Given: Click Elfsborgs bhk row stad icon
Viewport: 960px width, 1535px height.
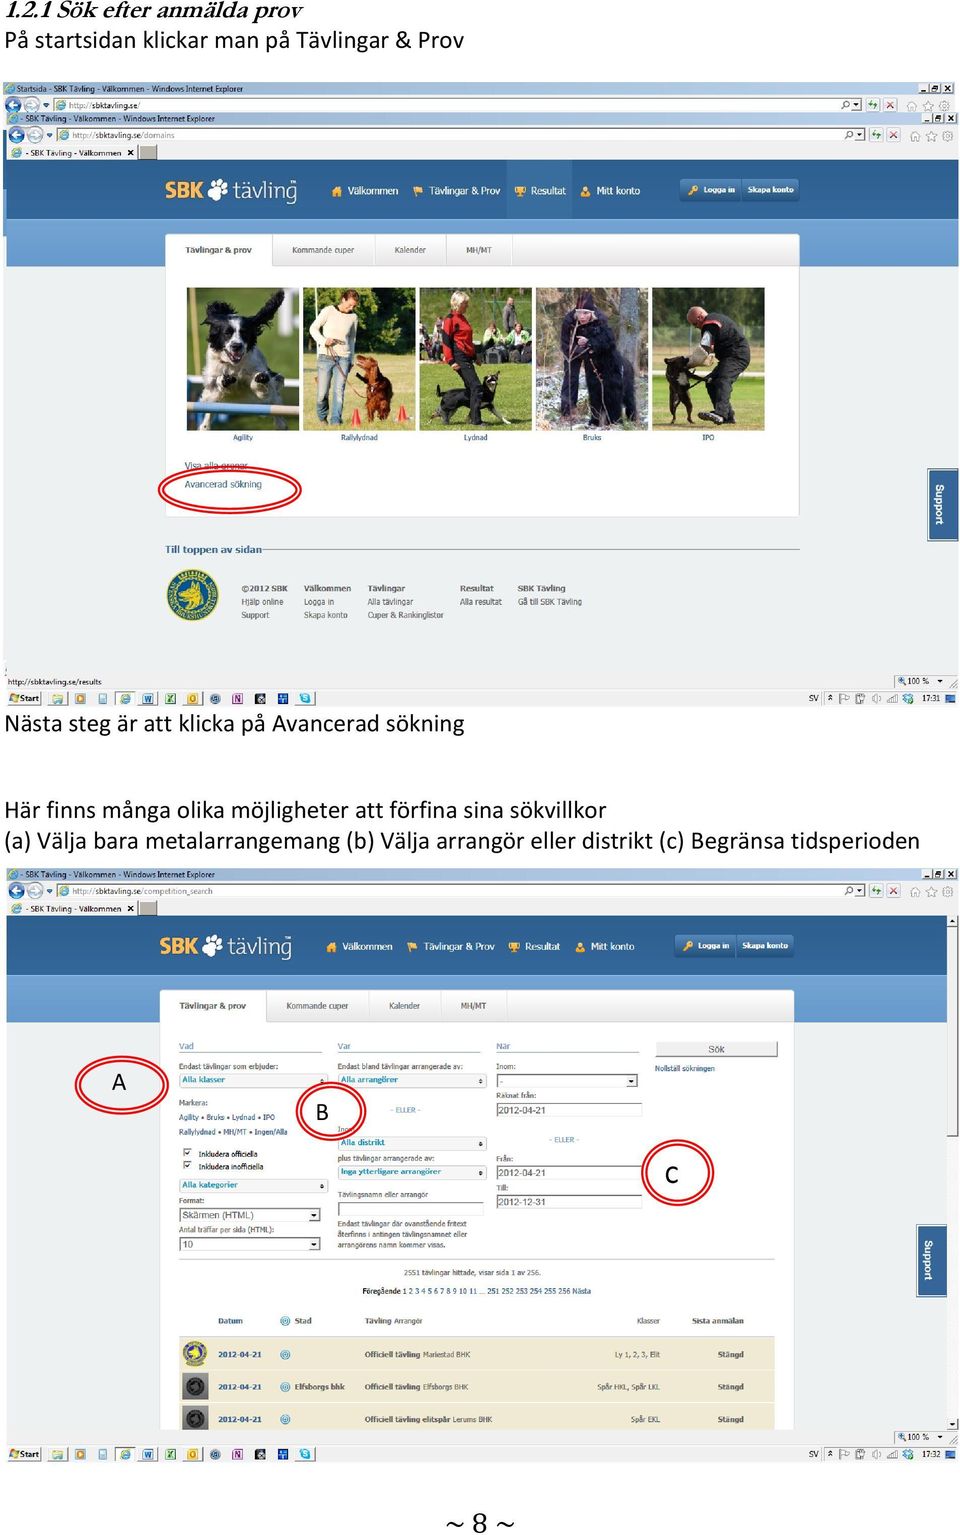Looking at the screenshot, I should (x=285, y=1387).
